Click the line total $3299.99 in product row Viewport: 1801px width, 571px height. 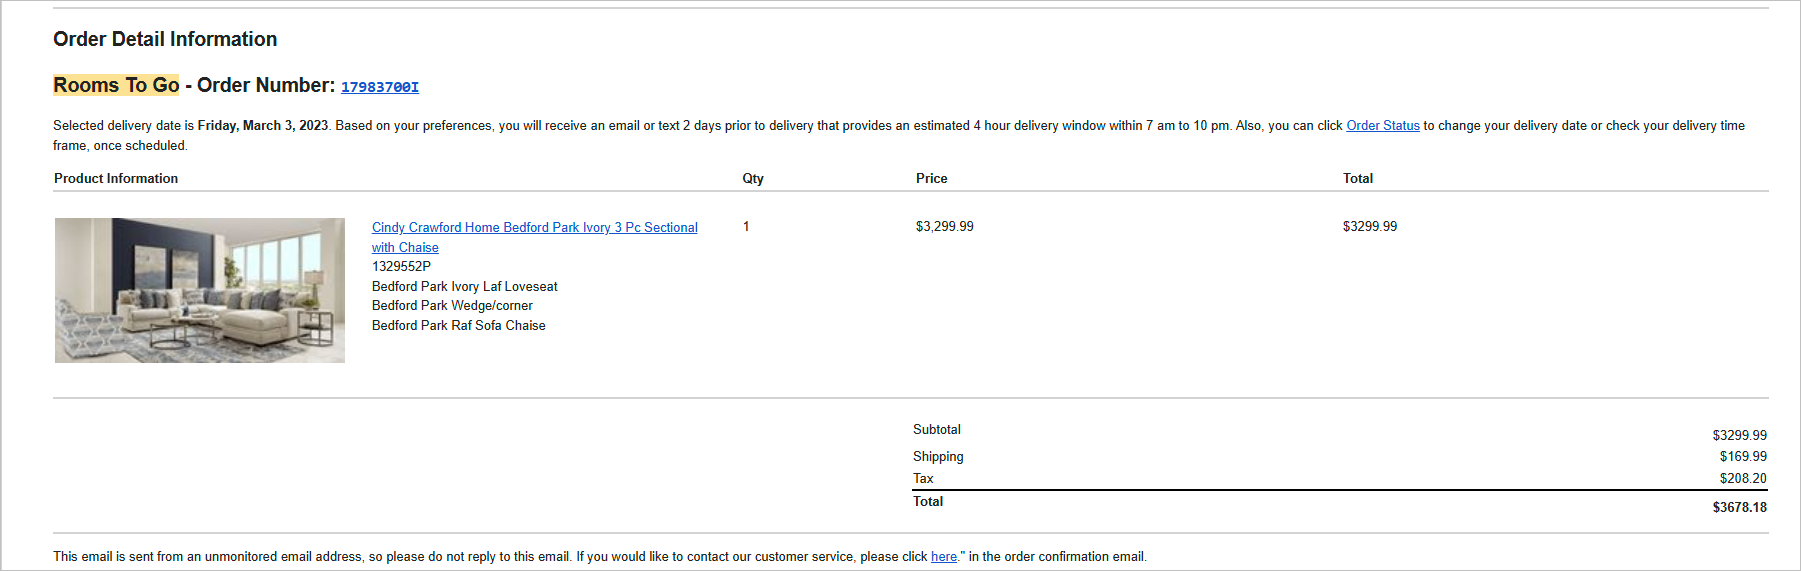(x=1370, y=227)
